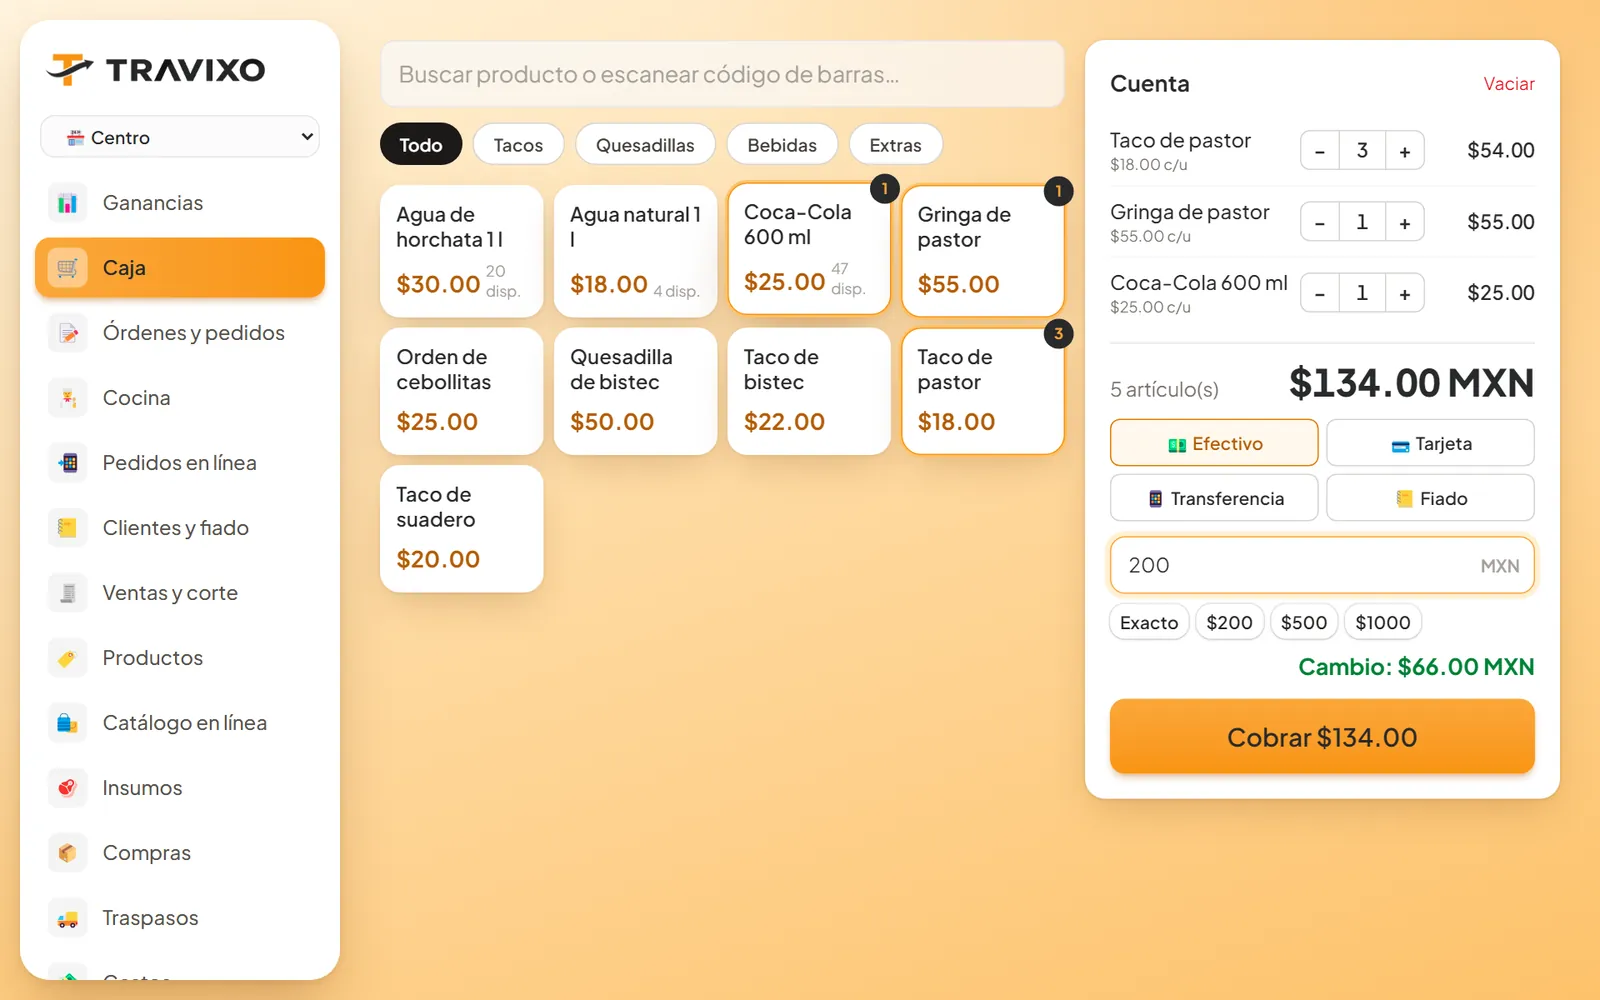Open the Compras box icon

[x=67, y=853]
